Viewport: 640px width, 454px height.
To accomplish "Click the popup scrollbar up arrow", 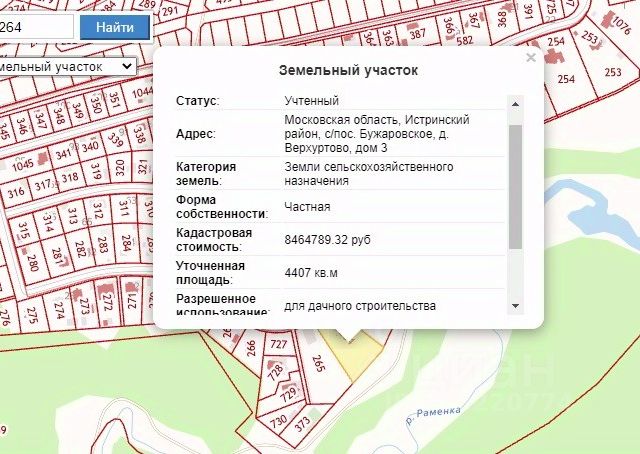I will click(x=515, y=104).
